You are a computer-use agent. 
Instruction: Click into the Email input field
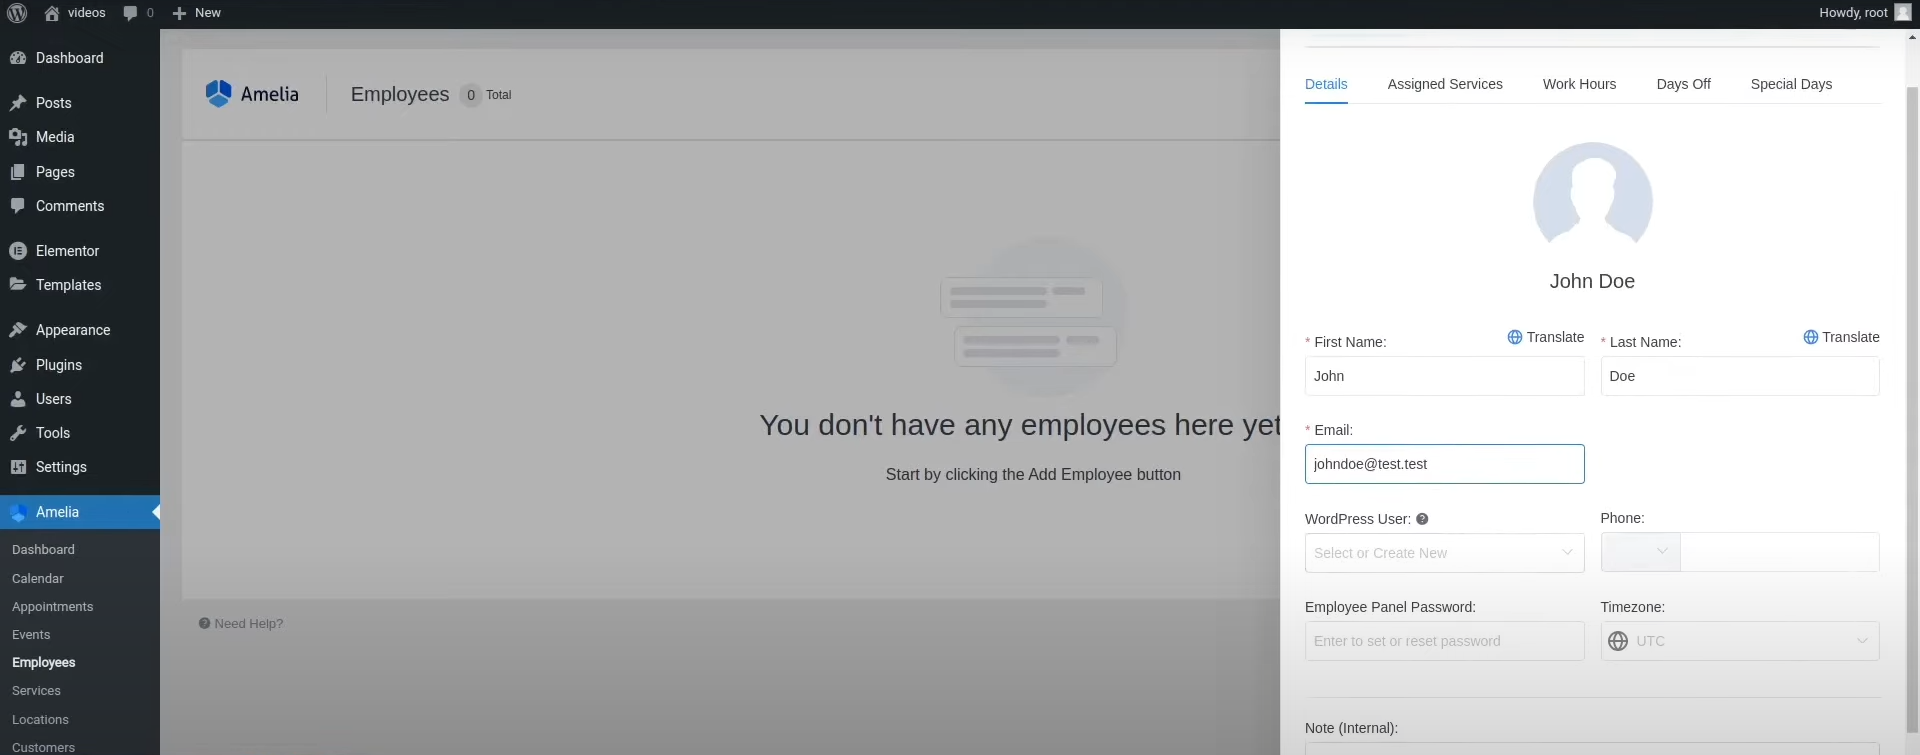point(1443,464)
